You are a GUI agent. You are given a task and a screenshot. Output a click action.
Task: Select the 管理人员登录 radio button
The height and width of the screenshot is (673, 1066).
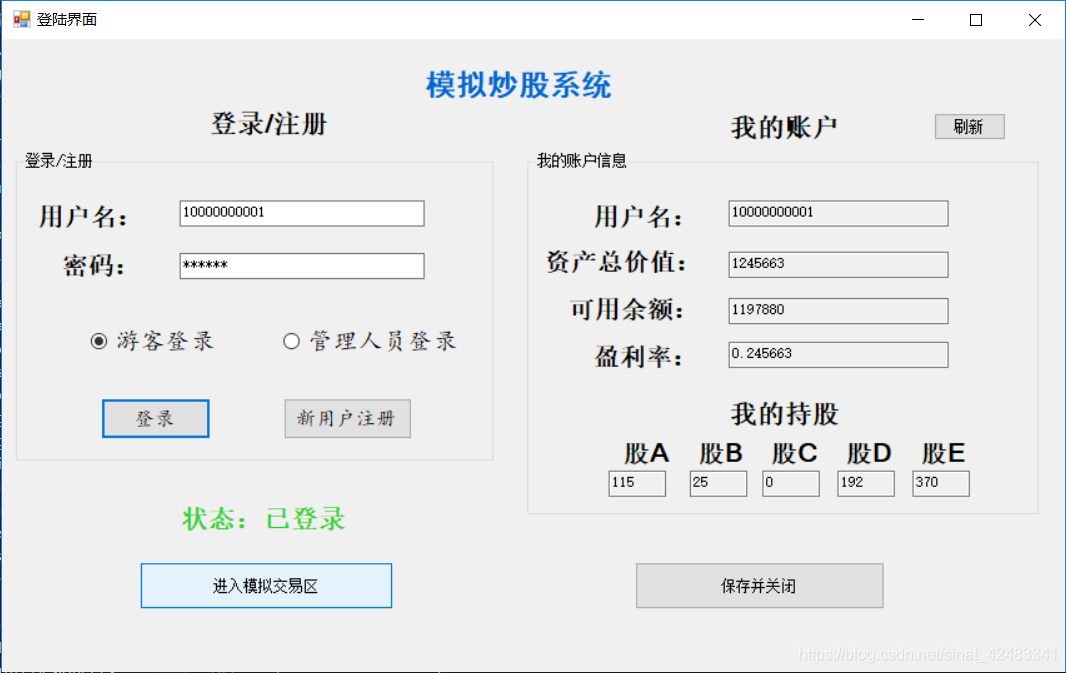pyautogui.click(x=291, y=341)
